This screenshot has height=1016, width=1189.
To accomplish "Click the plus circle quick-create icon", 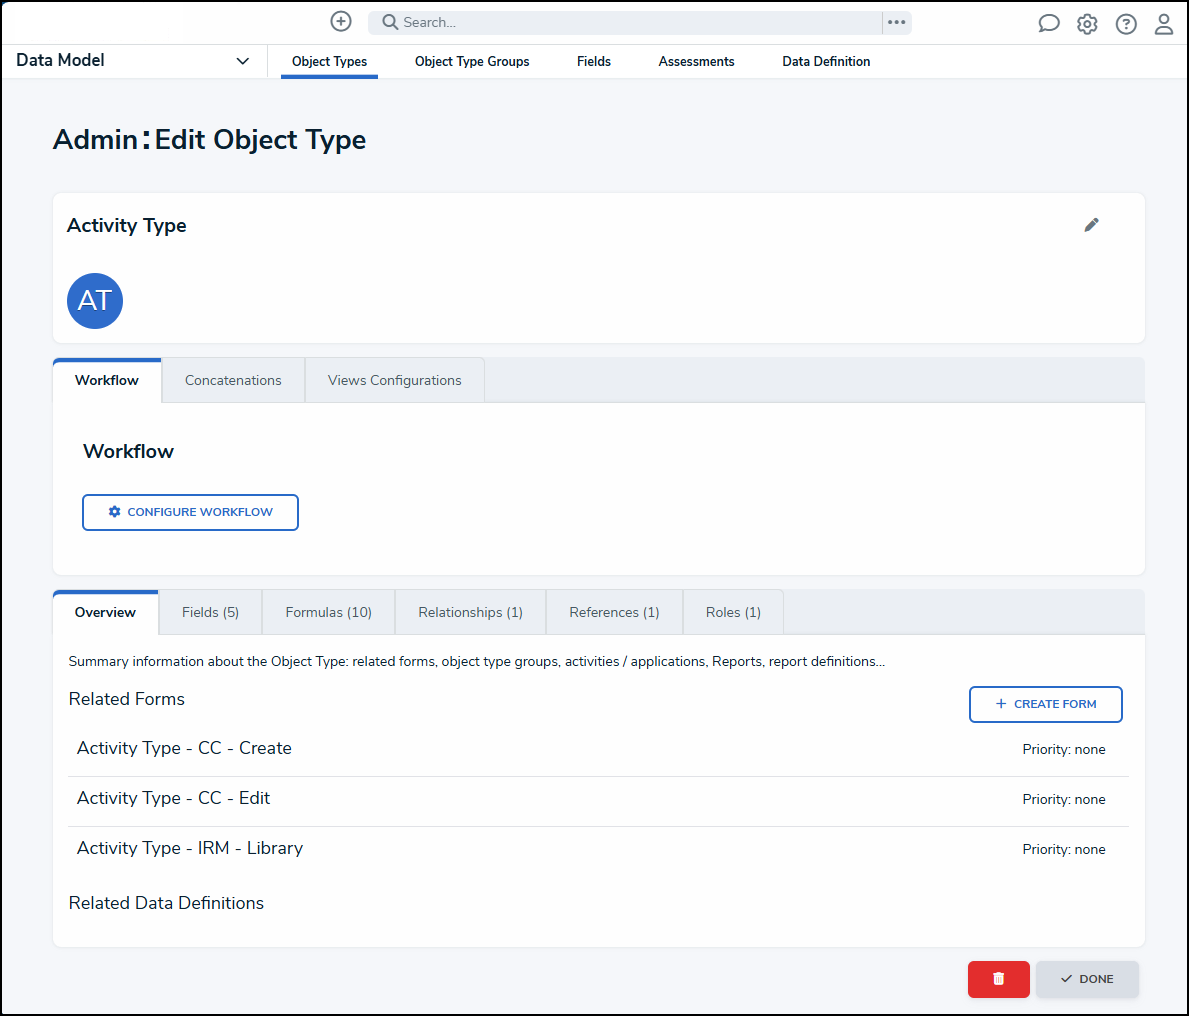I will point(341,22).
